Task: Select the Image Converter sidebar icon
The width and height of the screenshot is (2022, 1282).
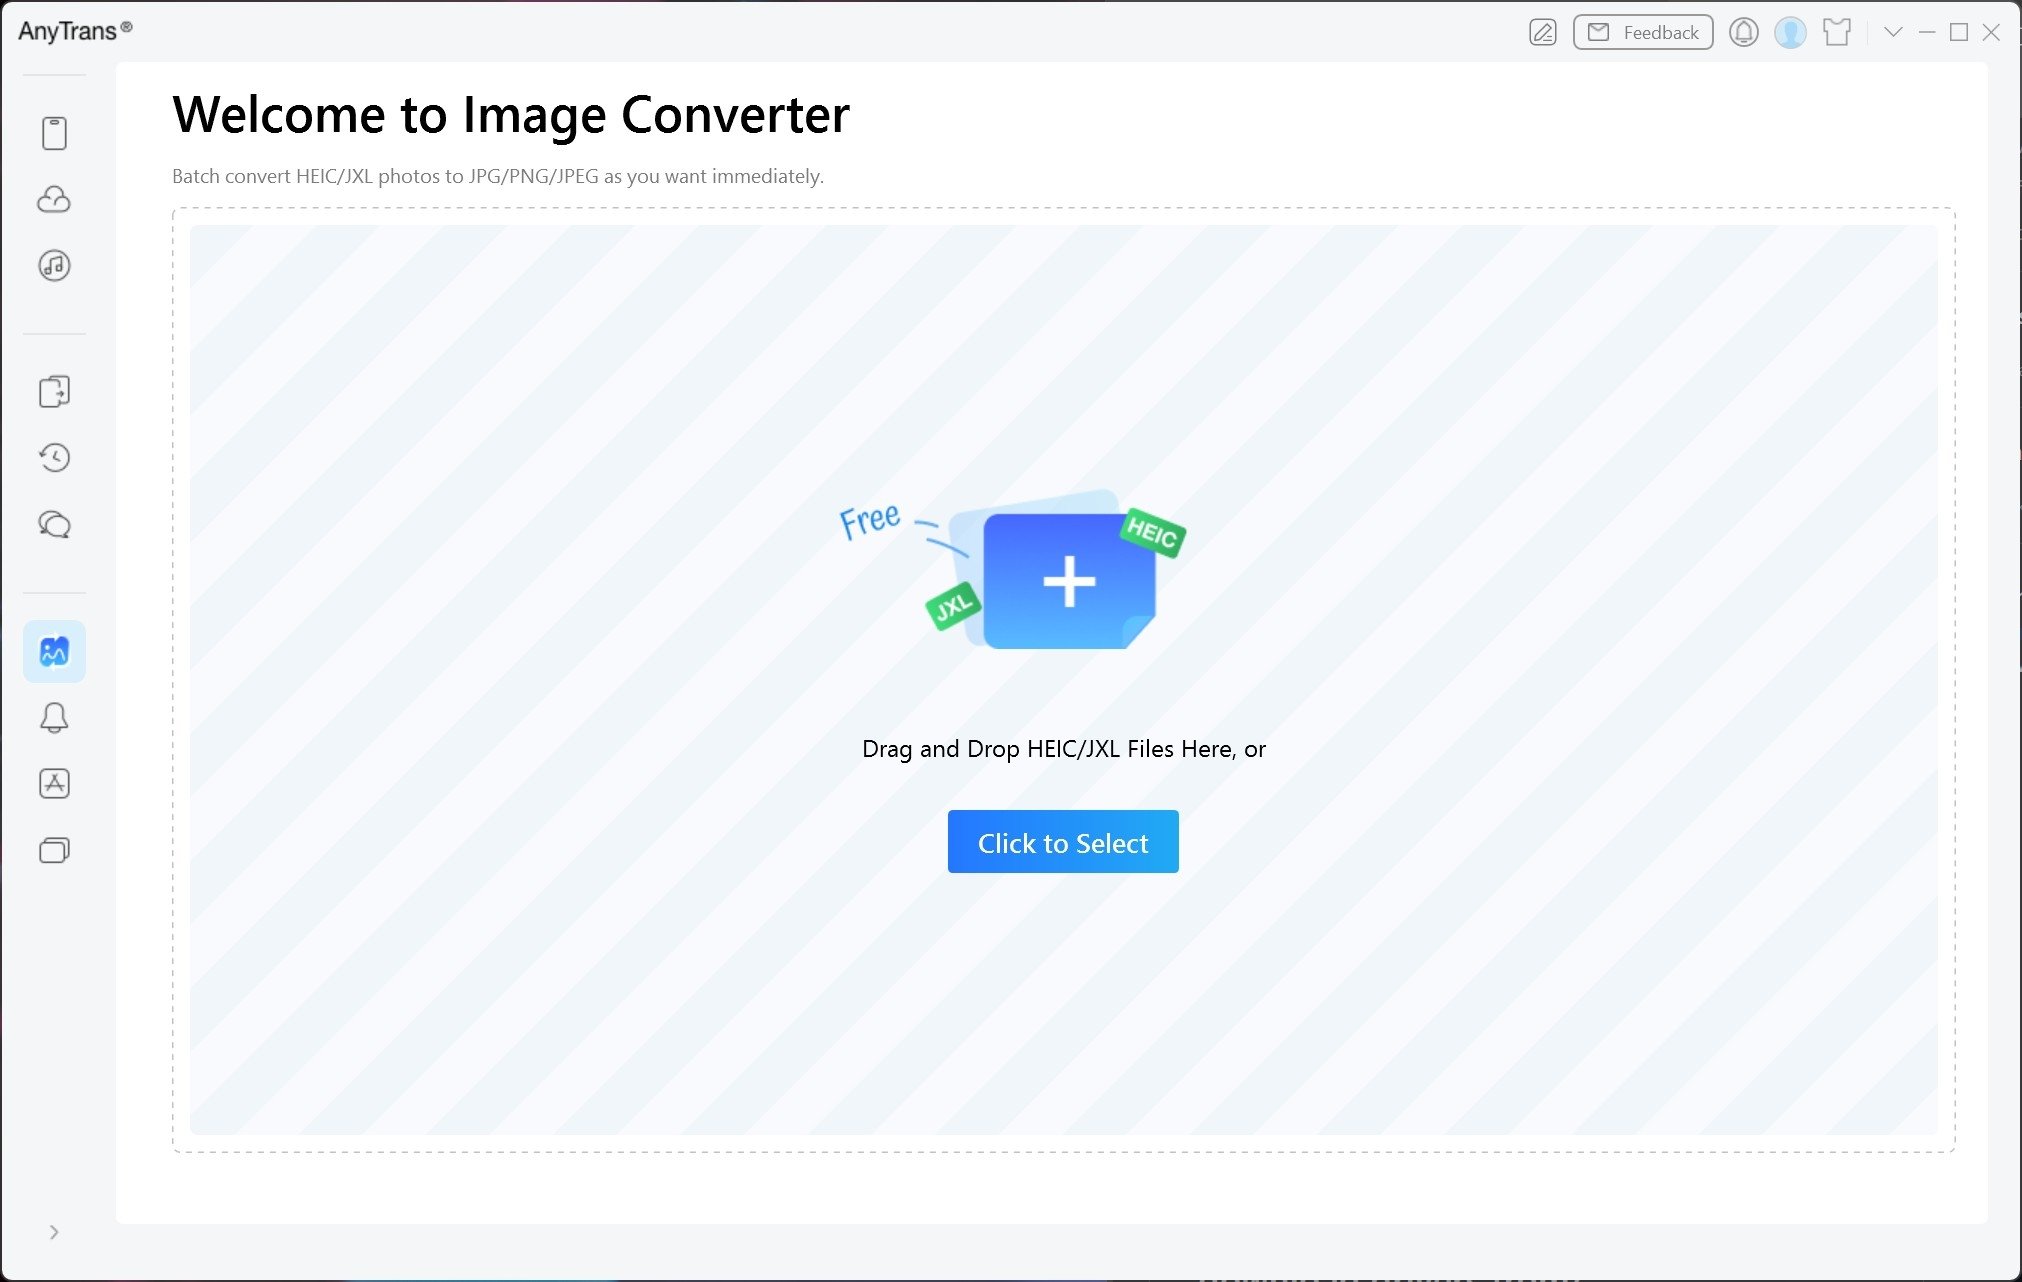Action: pyautogui.click(x=54, y=652)
